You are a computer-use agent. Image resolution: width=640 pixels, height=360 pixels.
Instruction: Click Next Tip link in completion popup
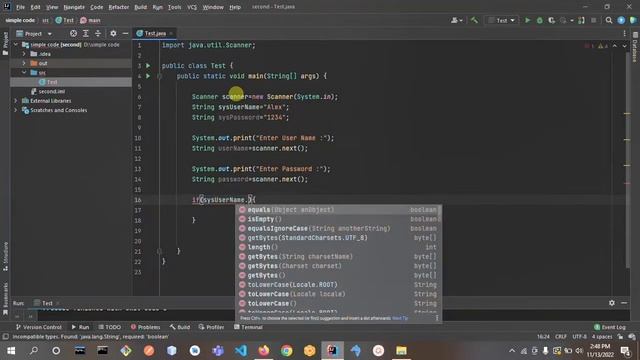click(400, 318)
